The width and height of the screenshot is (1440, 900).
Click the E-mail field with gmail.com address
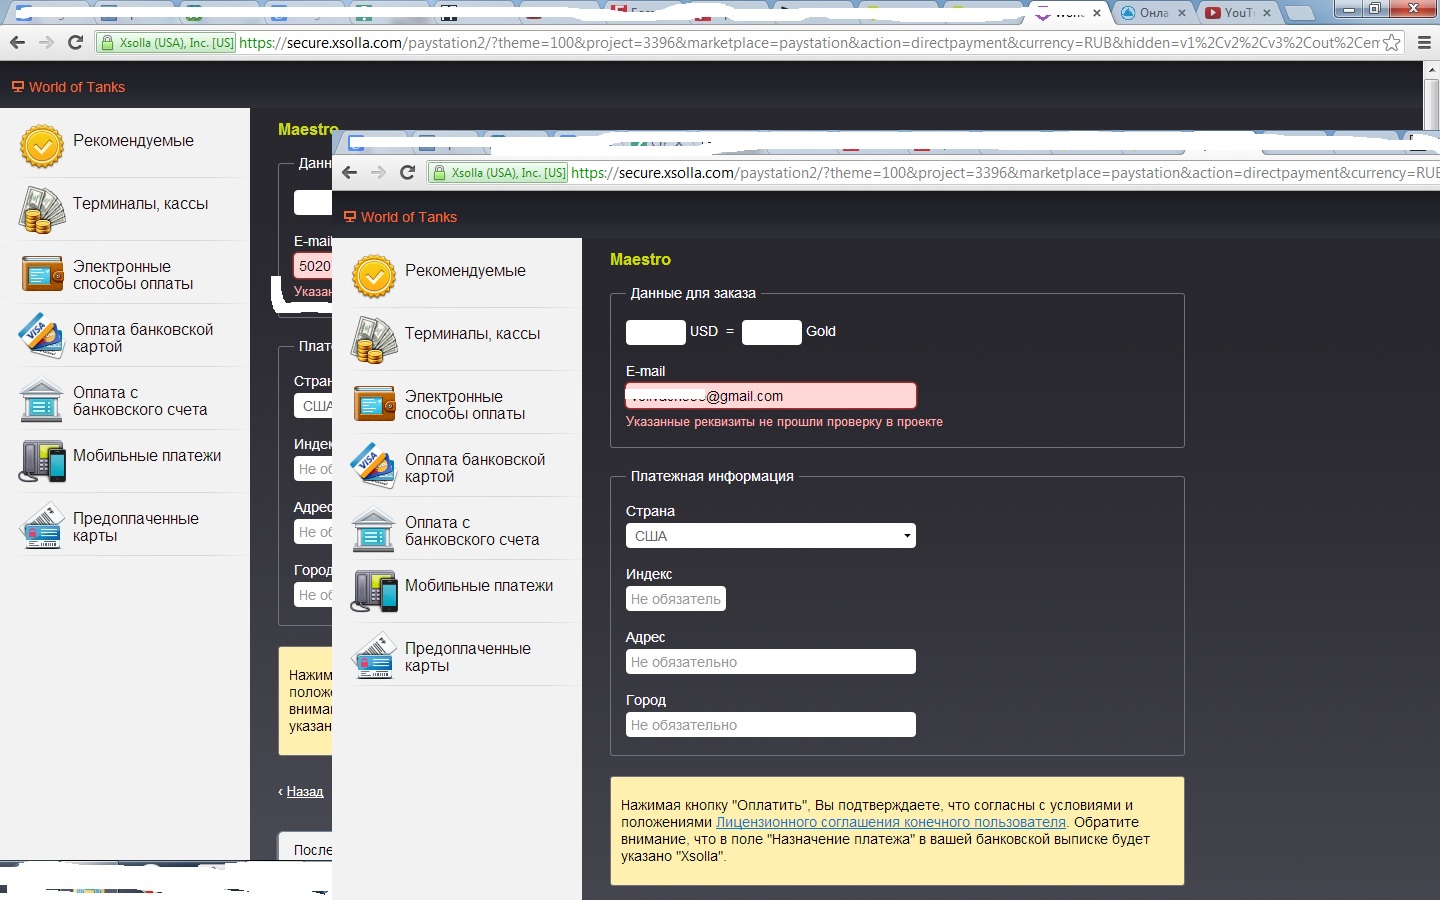pos(771,396)
